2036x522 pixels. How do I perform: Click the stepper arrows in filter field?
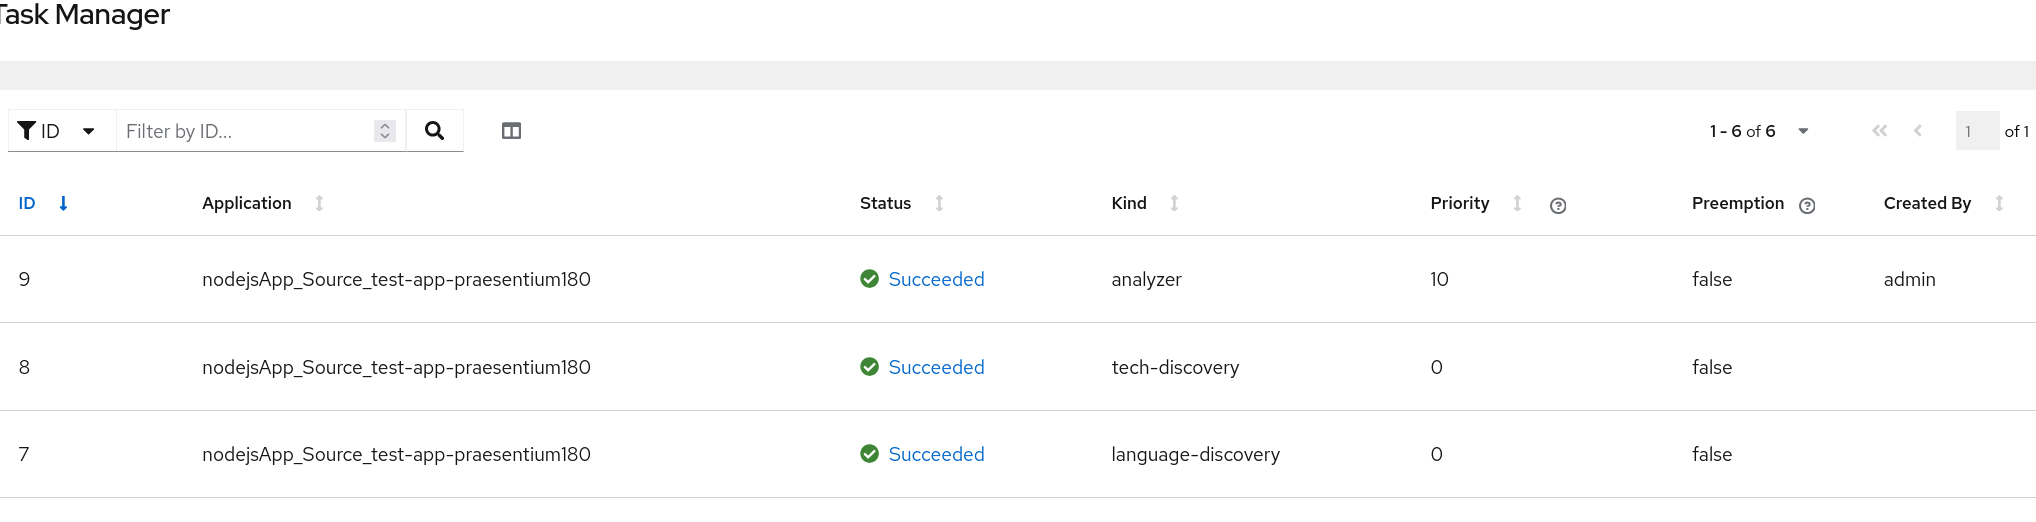(385, 131)
